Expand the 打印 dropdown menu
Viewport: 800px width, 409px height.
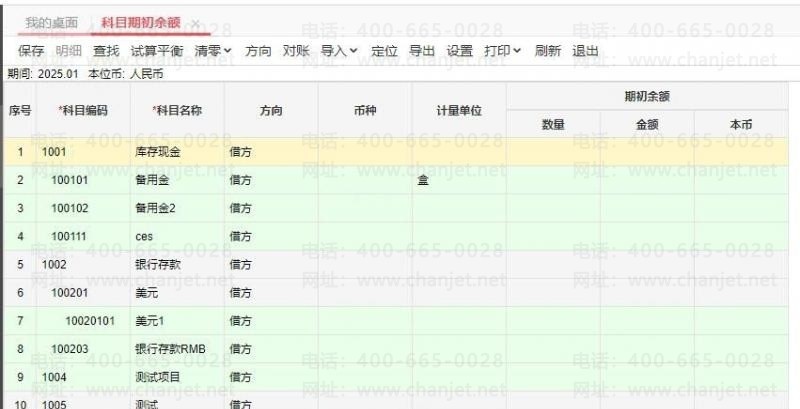[503, 50]
